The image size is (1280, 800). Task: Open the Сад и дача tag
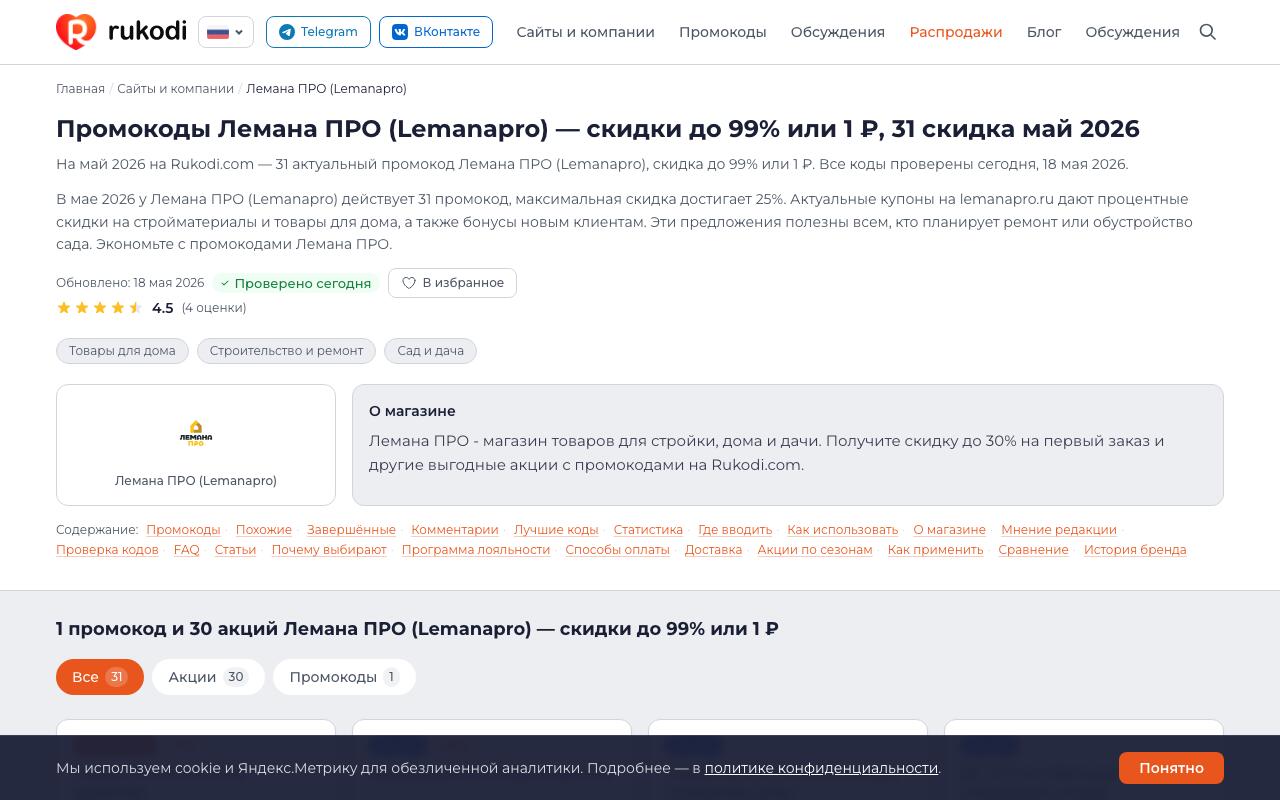click(x=430, y=351)
